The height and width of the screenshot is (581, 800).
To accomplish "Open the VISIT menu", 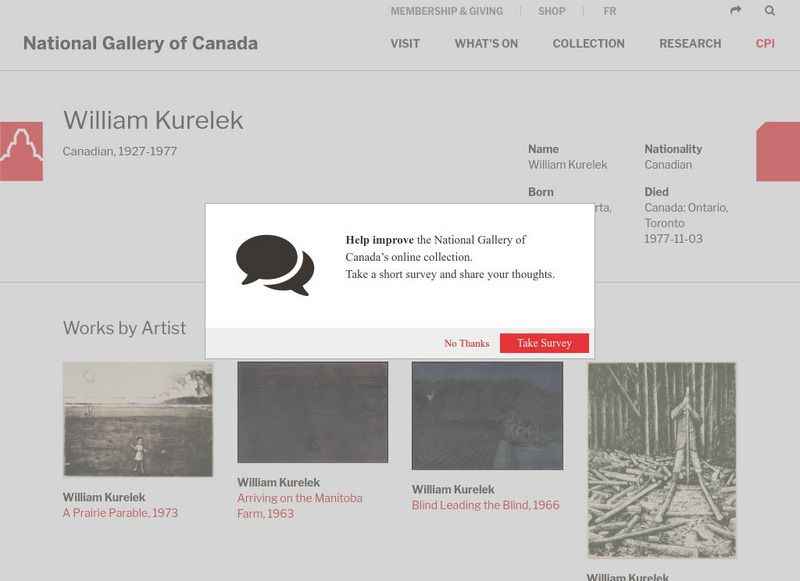I will pos(405,44).
